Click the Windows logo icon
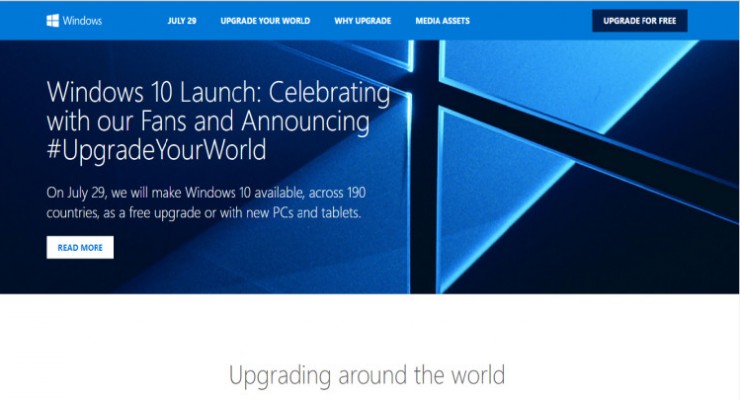The width and height of the screenshot is (740, 400). 52,20
